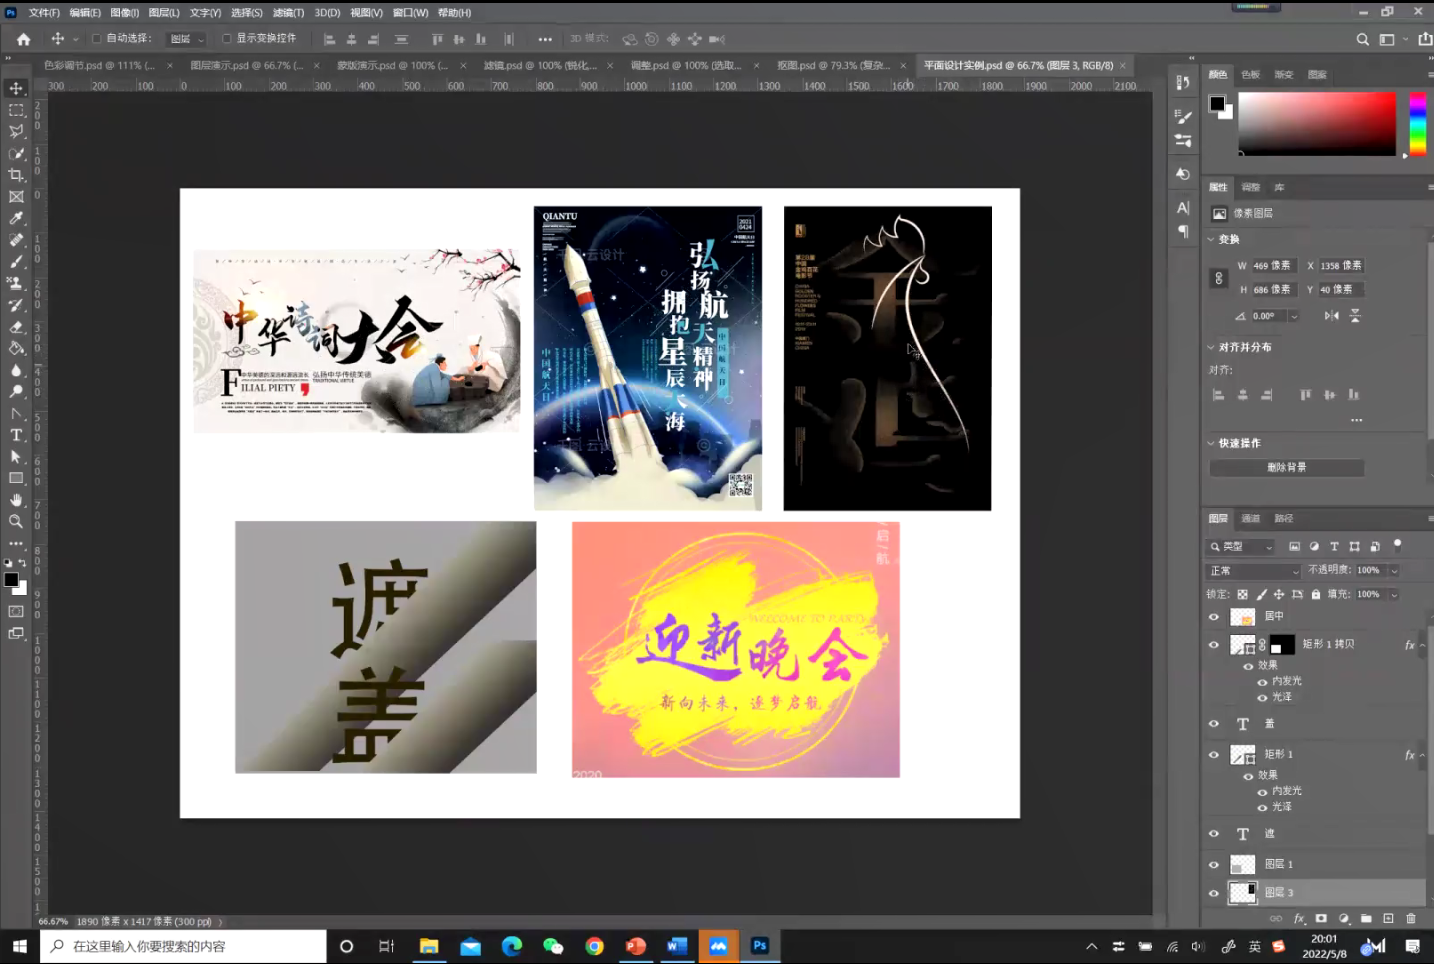Select the Rectangular Marquee tool

coord(16,110)
